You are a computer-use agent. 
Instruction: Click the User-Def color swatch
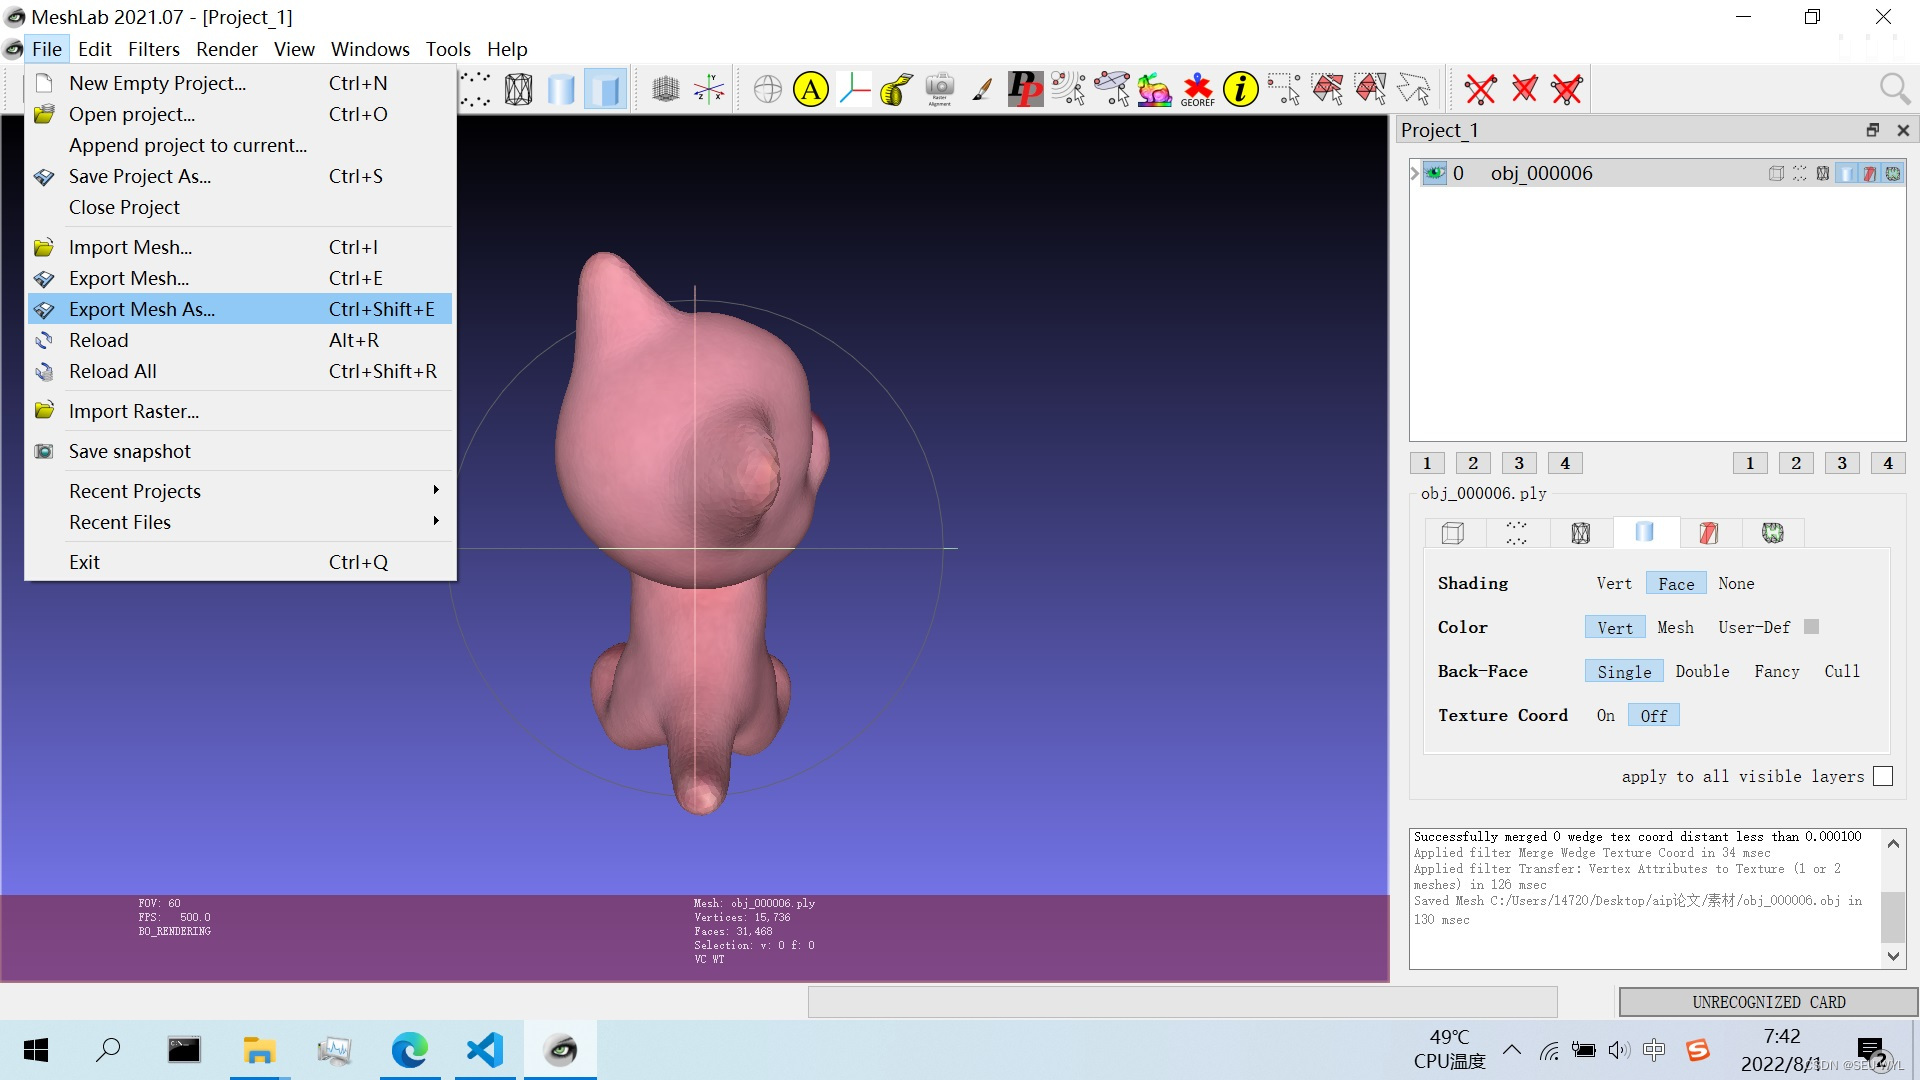[x=1811, y=627]
